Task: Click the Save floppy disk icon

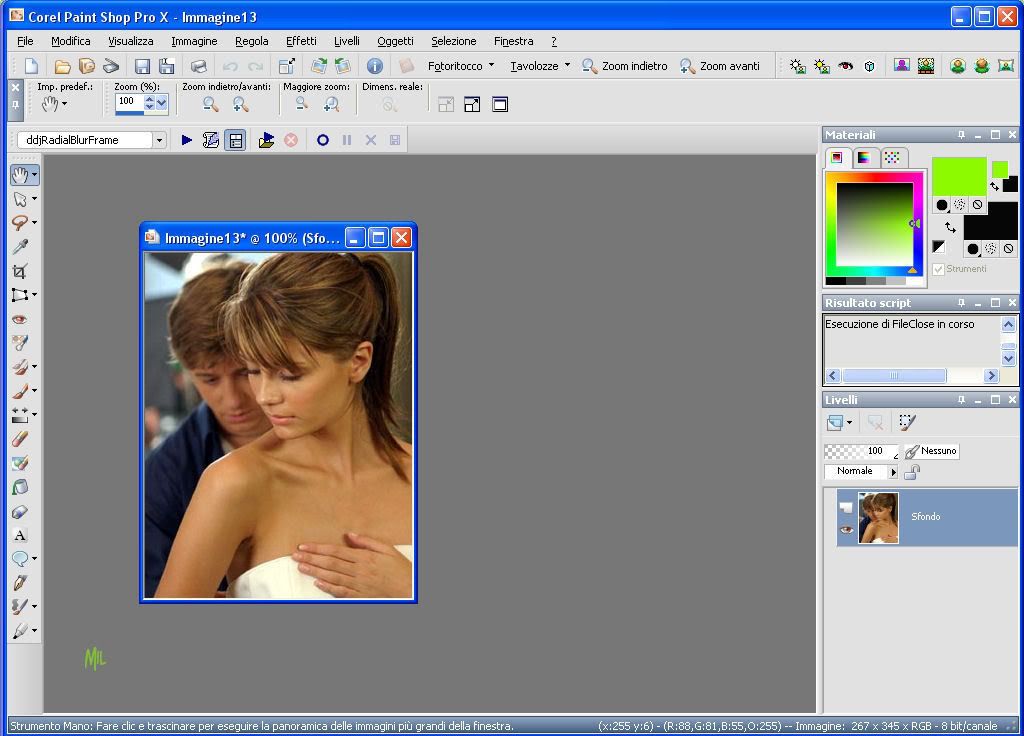Action: (x=142, y=66)
